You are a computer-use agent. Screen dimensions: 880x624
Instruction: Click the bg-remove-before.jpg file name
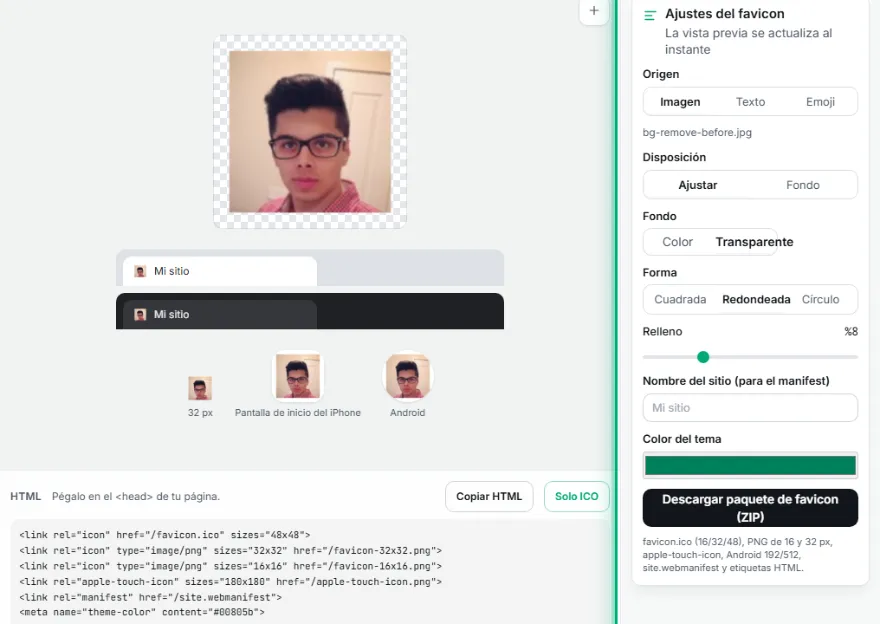(697, 133)
